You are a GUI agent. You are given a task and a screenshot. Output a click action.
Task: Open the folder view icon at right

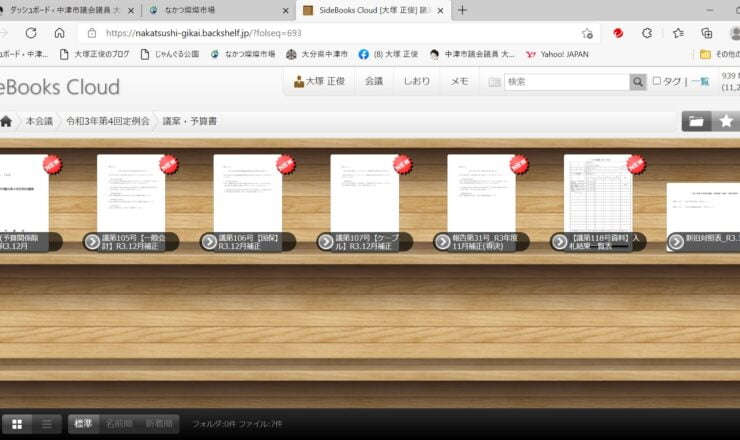[696, 121]
